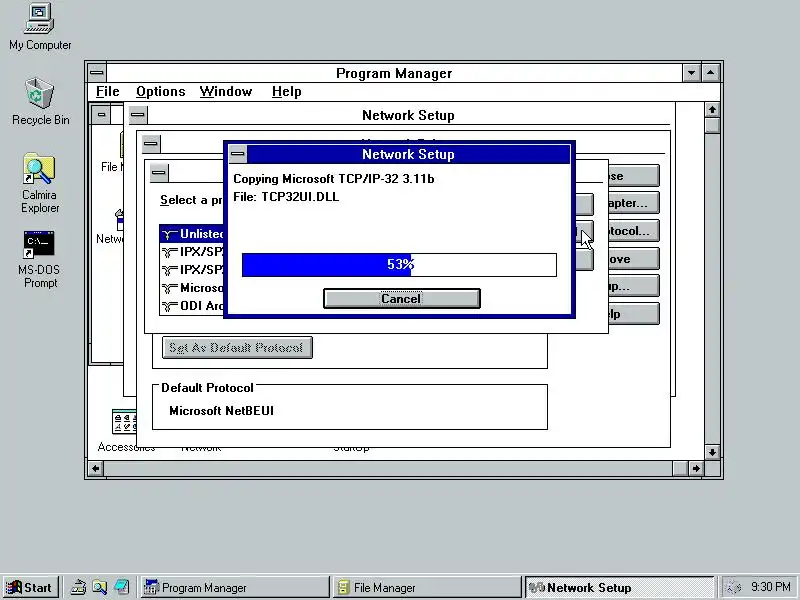
Task: Click Program Manager's vertical scrollbar up arrow
Action: coord(712,110)
